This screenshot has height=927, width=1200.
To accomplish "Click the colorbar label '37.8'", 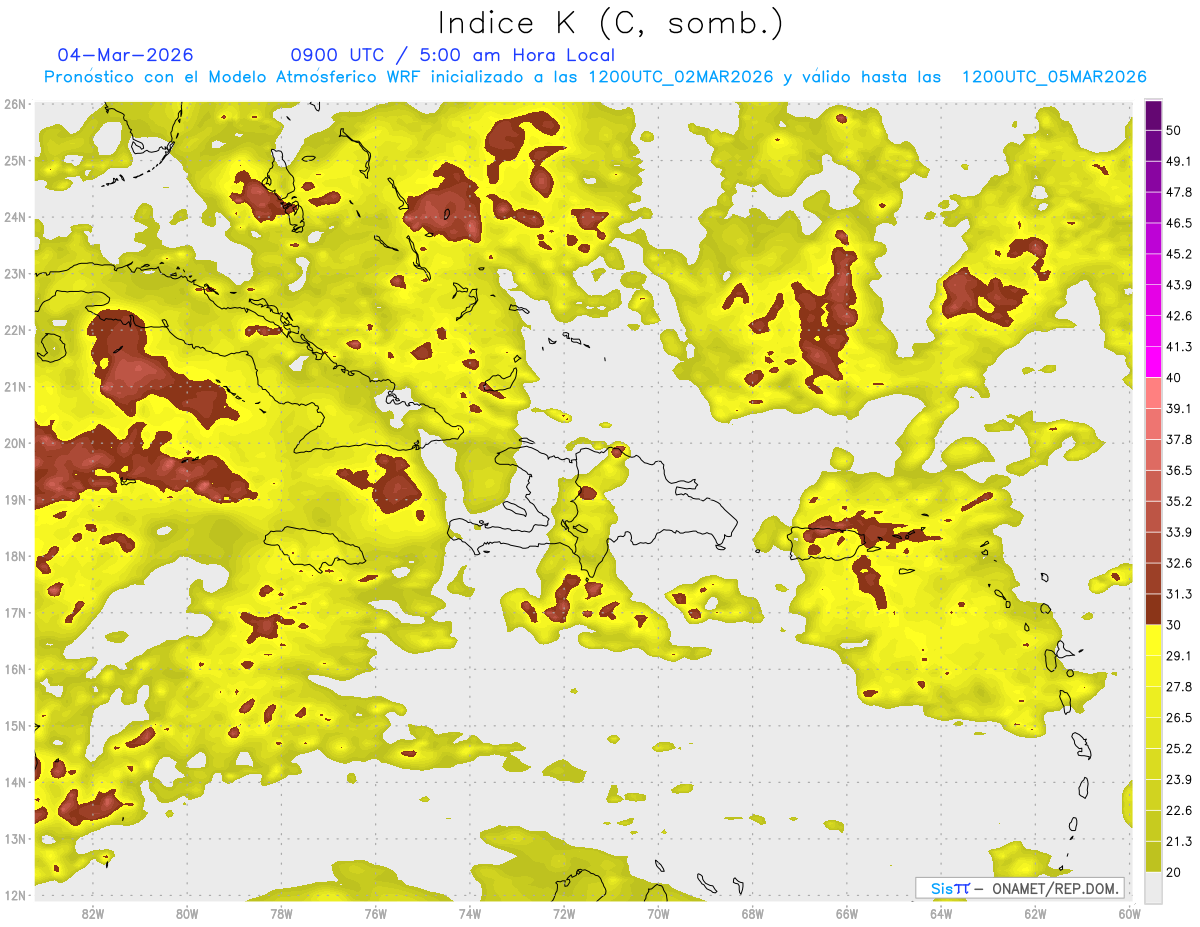I will coord(1178,440).
